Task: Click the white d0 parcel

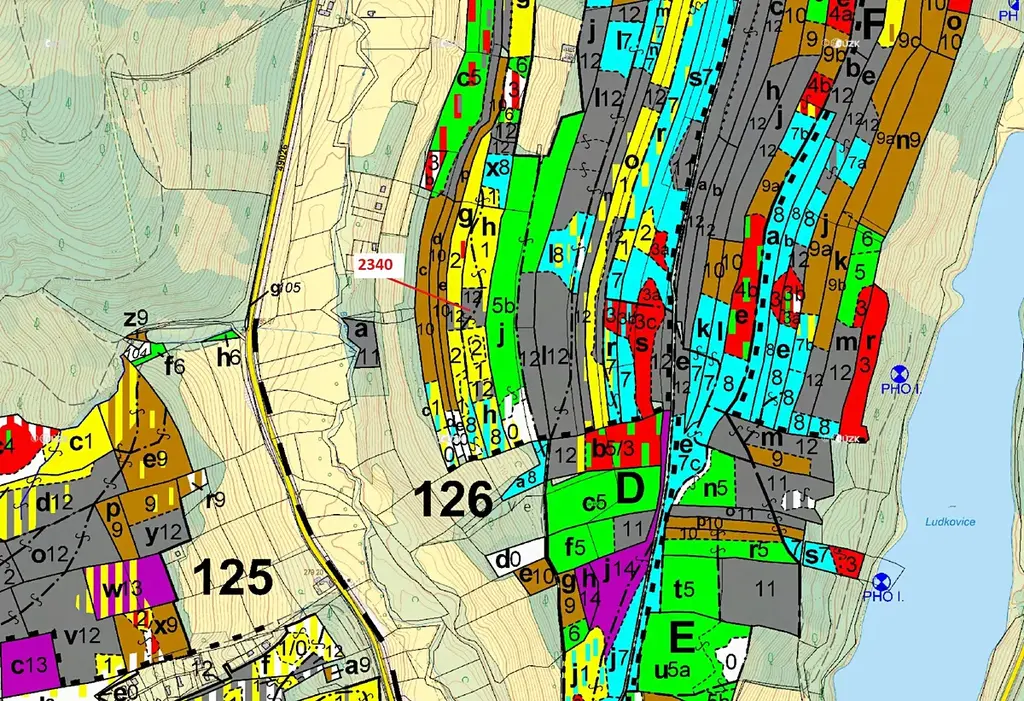Action: pos(514,560)
